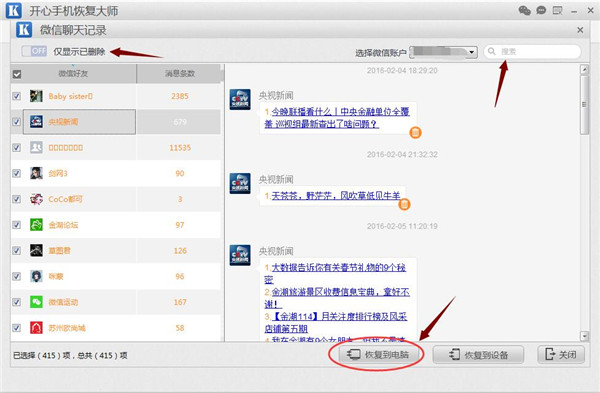Image resolution: width=600 pixels, height=393 pixels.
Task: Click the gray group avatar in 11535 row
Action: click(x=36, y=147)
